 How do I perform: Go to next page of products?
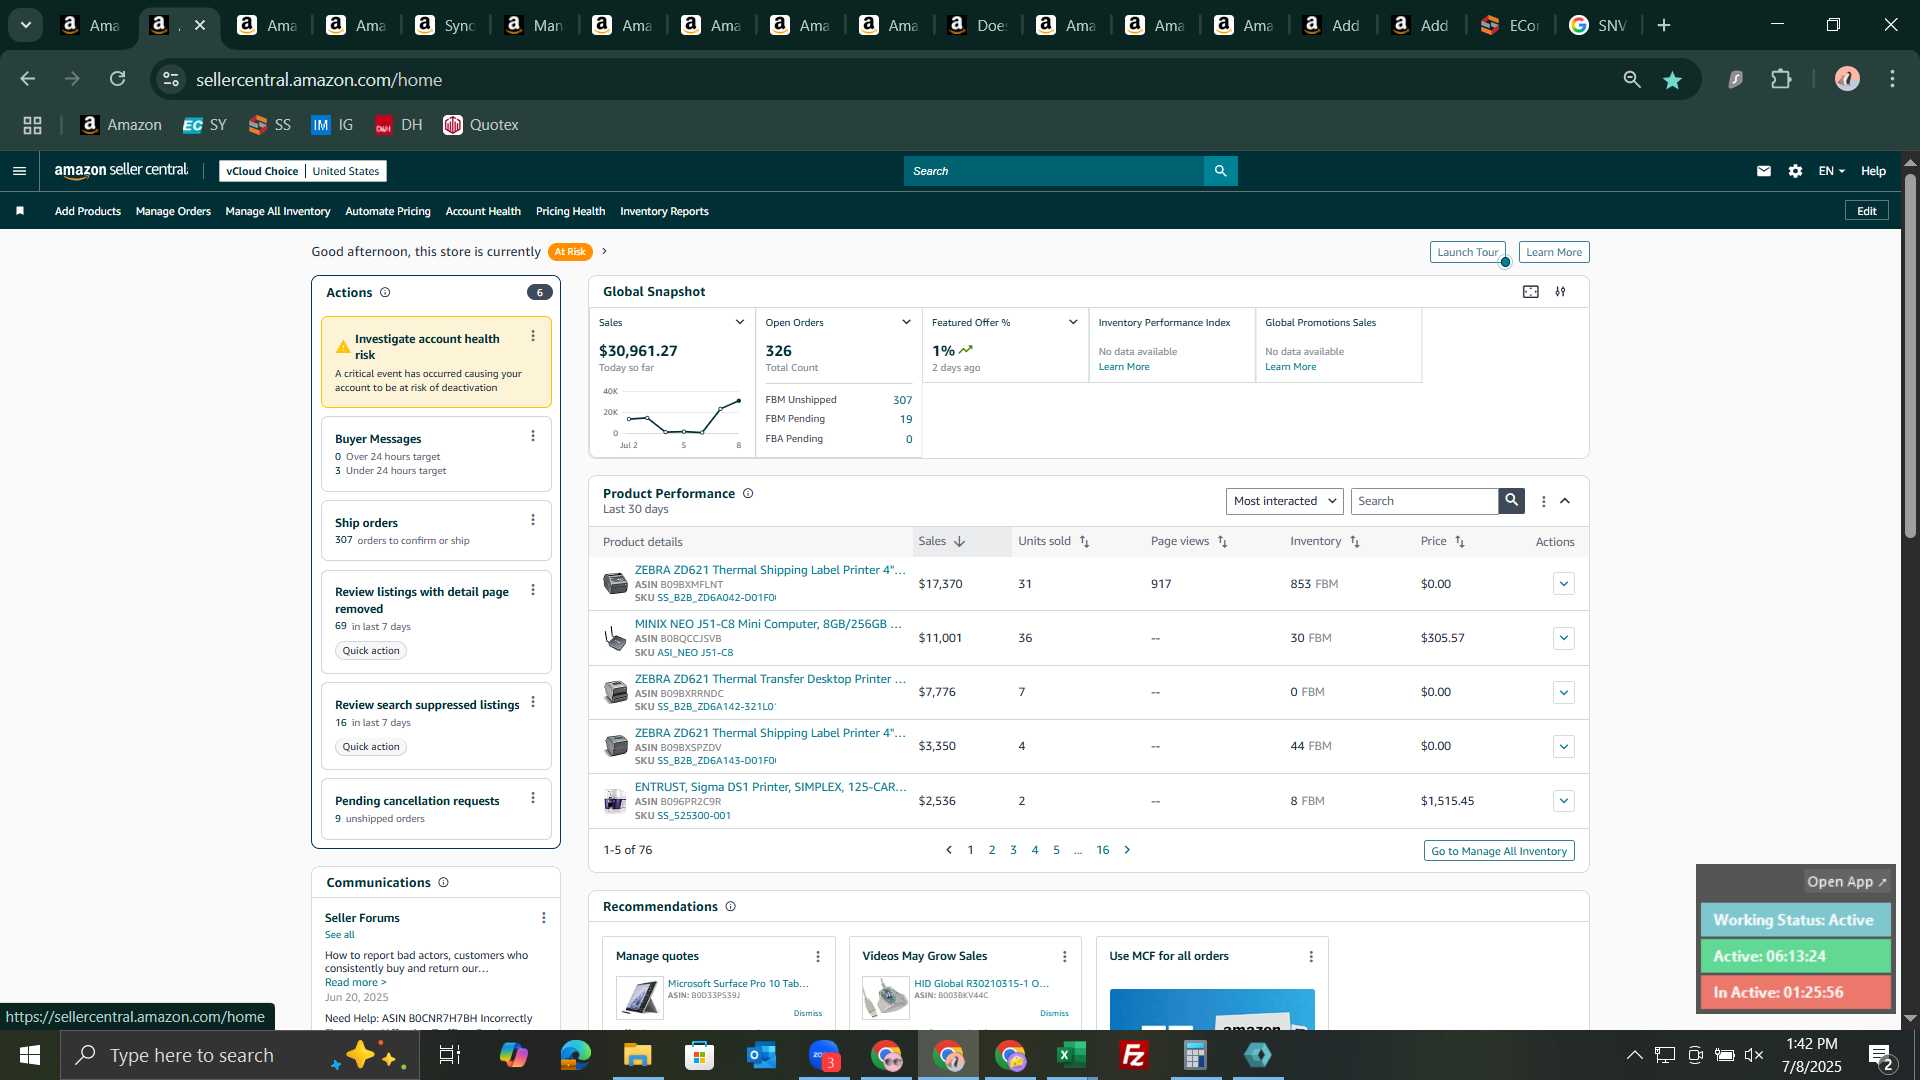click(x=1127, y=851)
